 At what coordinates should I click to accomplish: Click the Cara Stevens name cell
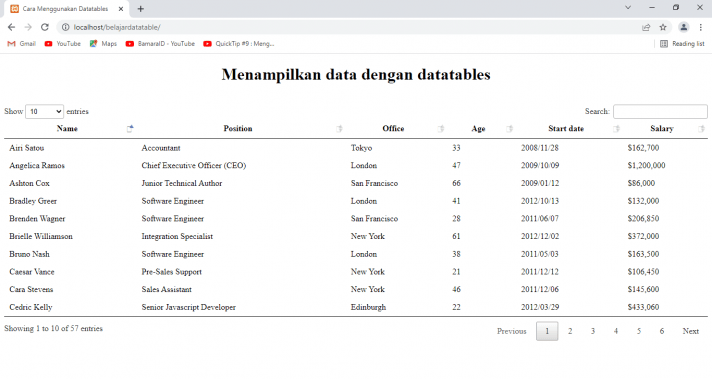pos(31,290)
